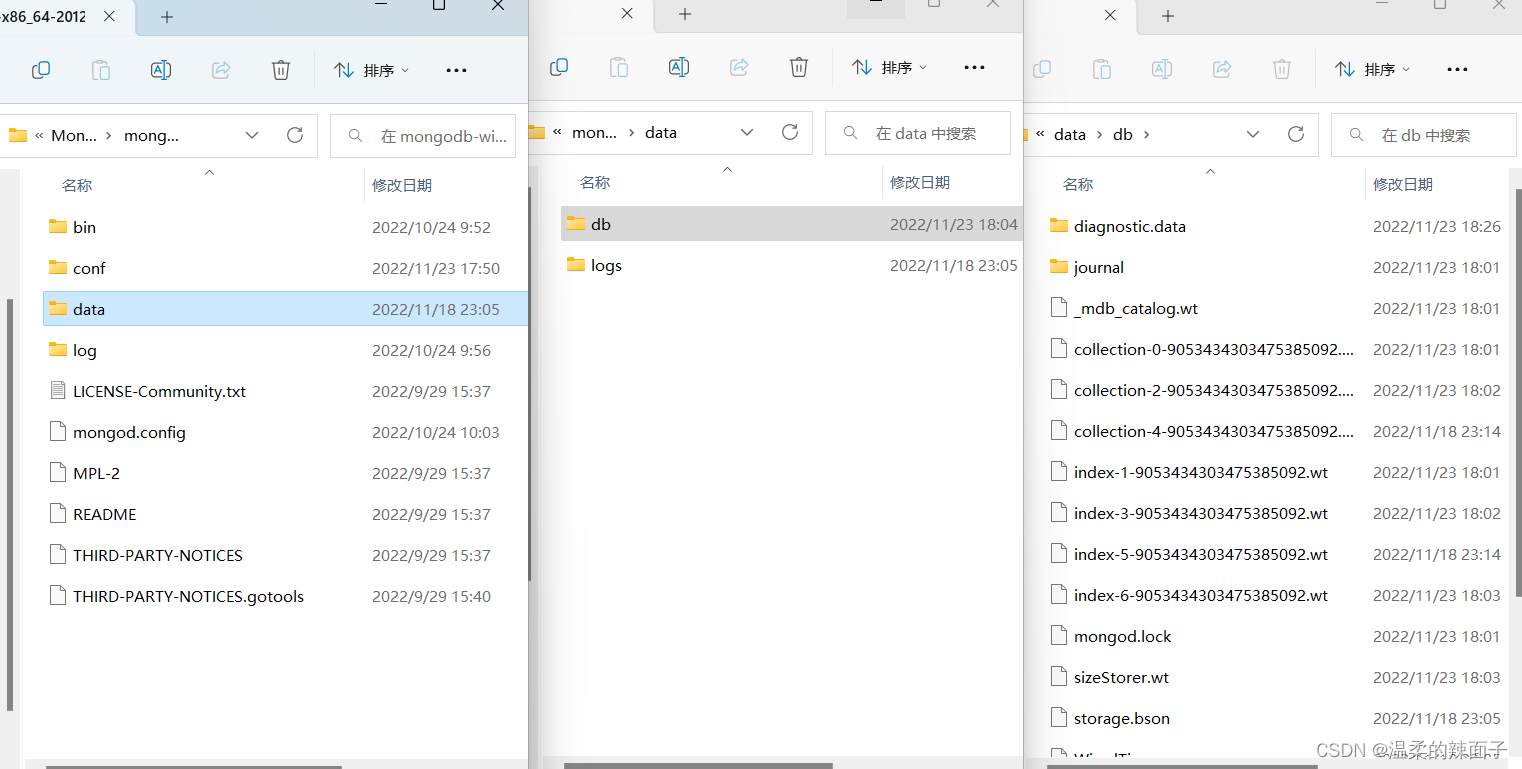
Task: Expand address history dropdown in left window
Action: pos(252,135)
